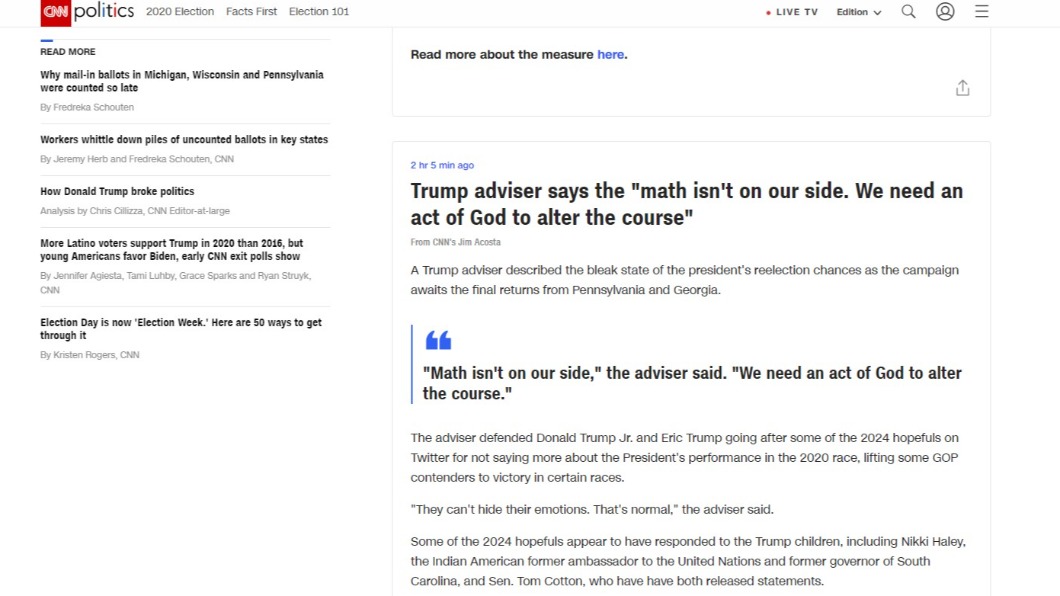Image resolution: width=1060 pixels, height=596 pixels.
Task: Open the Trump adviser 'math isn't on our side' headline
Action: (x=686, y=204)
